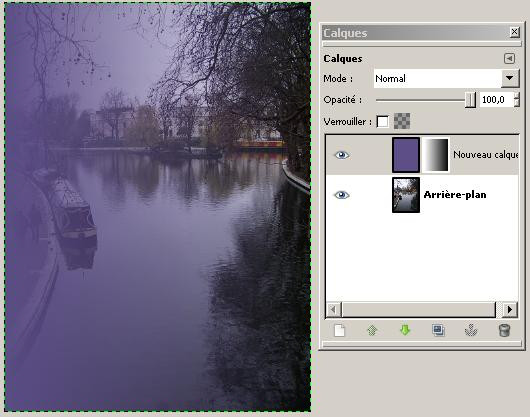Click the opacity value field 100,0
Viewport: 530px width, 417px height.
click(x=497, y=100)
